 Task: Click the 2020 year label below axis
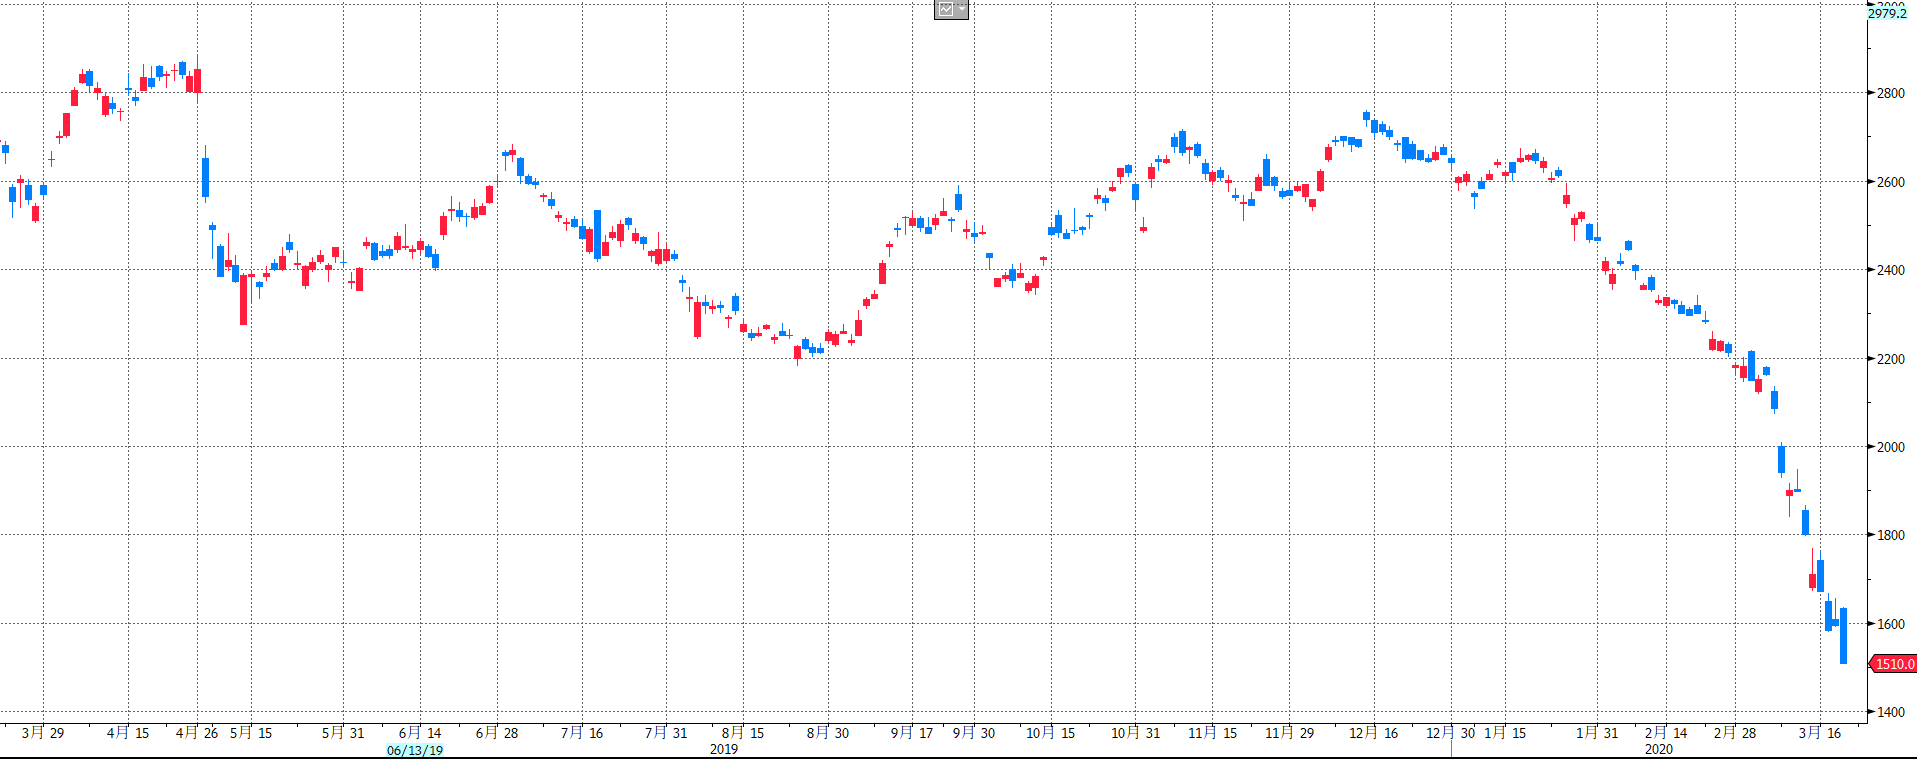pos(1658,749)
